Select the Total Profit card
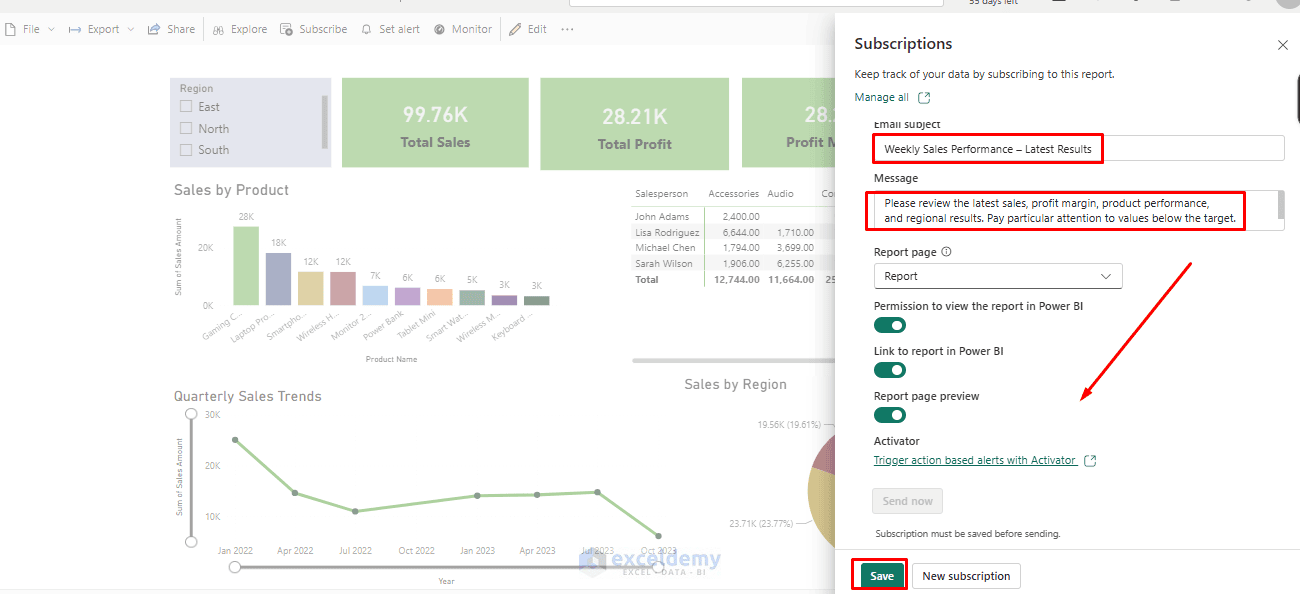 [634, 124]
